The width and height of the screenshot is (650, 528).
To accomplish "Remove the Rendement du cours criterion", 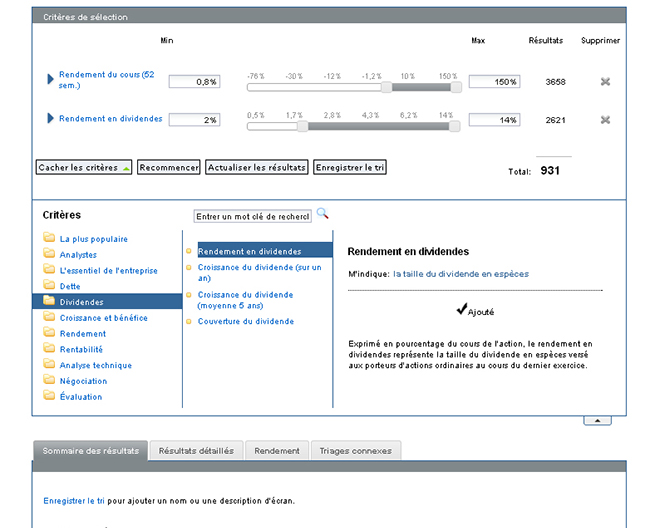I will pyautogui.click(x=605, y=82).
